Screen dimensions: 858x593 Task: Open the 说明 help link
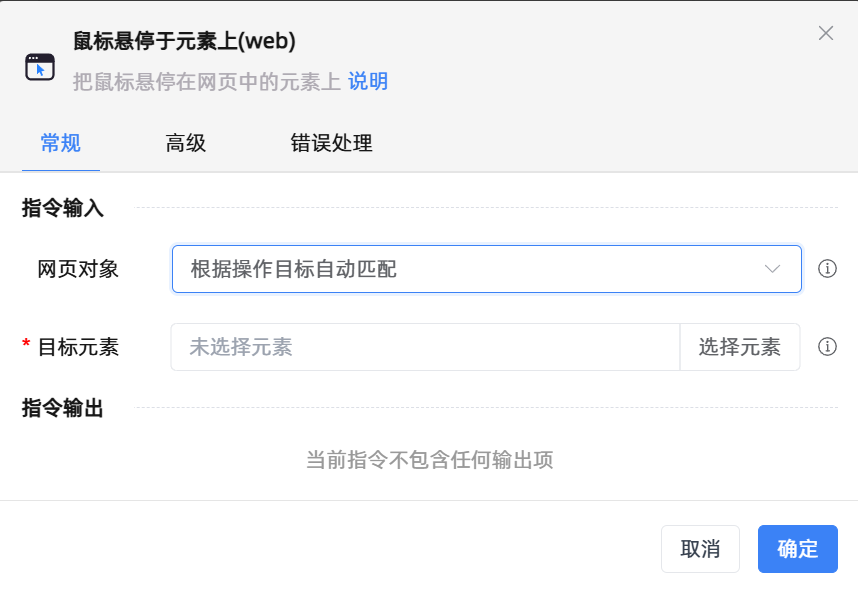[368, 82]
